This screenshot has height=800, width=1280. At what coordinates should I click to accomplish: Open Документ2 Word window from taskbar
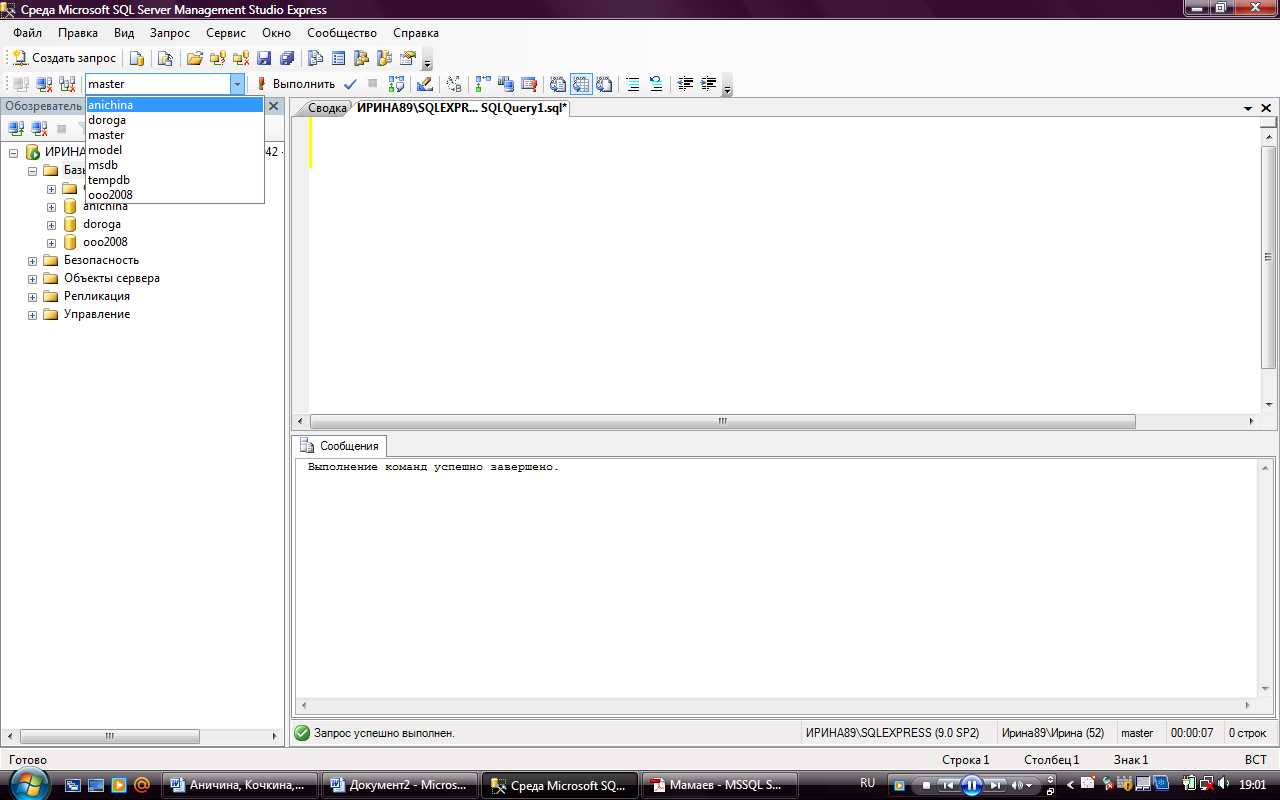click(400, 785)
